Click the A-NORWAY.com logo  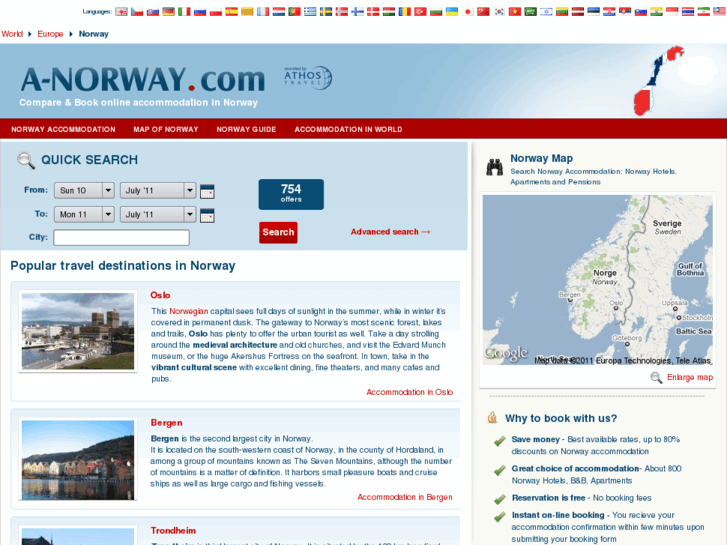tap(143, 79)
